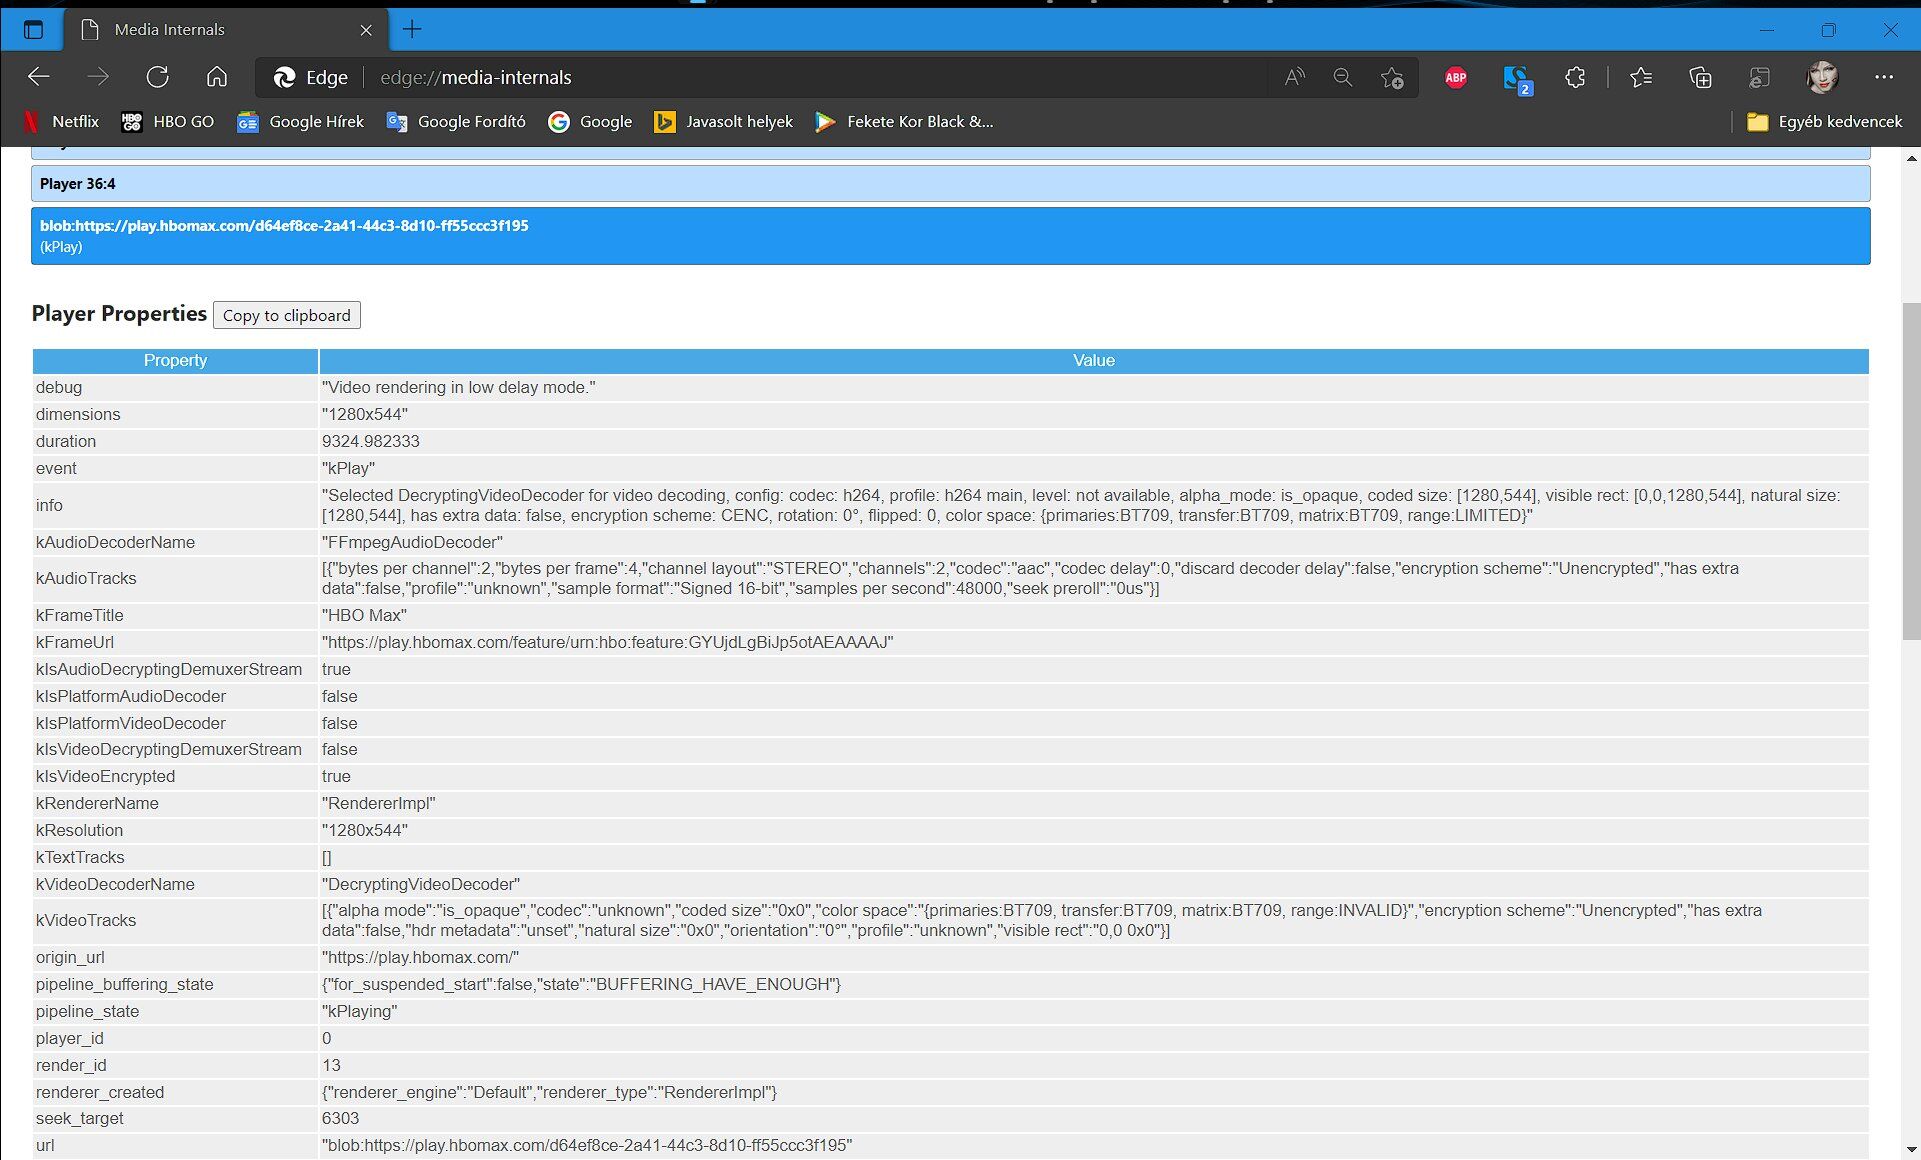The height and width of the screenshot is (1160, 1921).
Task: Select the seek_target value 6303
Action: coord(341,1118)
